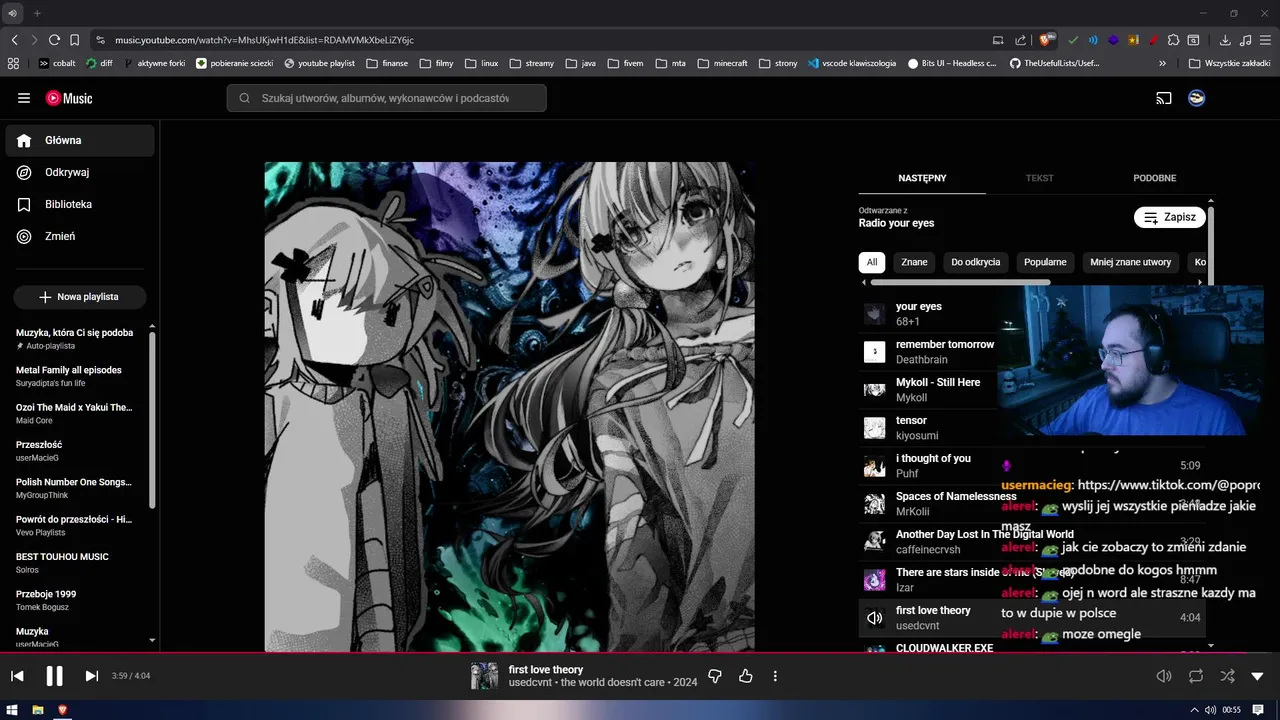Viewport: 1280px width, 720px height.
Task: Open Muzyka, która Ci się podoba playlist
Action: 76,339
